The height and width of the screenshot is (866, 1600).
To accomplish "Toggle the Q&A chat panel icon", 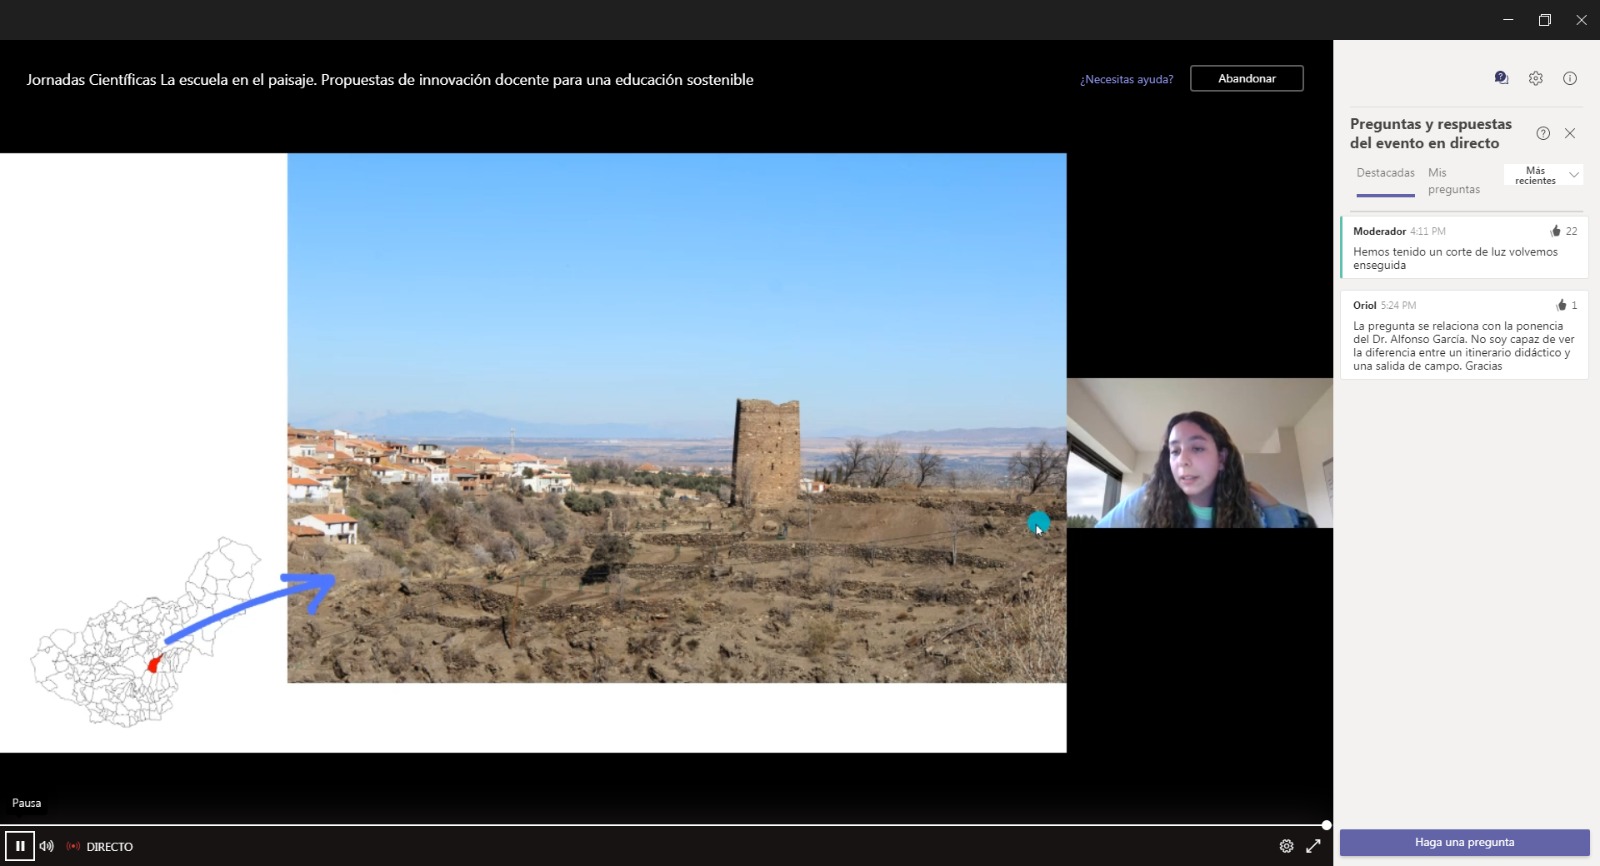I will pos(1501,78).
